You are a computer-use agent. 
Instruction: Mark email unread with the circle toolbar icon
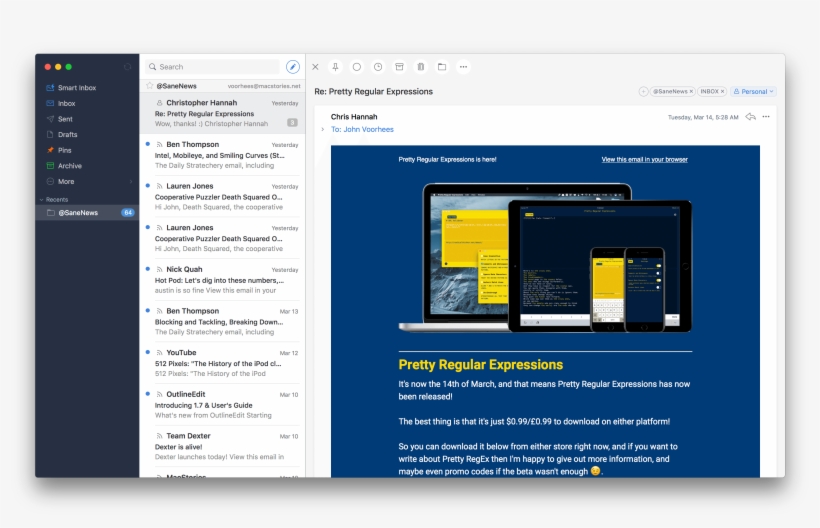[357, 67]
